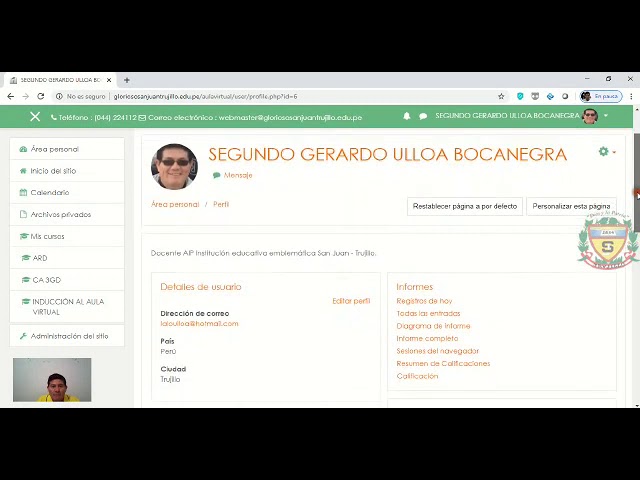Open Archivos privados in the sidebar

(x=60, y=214)
